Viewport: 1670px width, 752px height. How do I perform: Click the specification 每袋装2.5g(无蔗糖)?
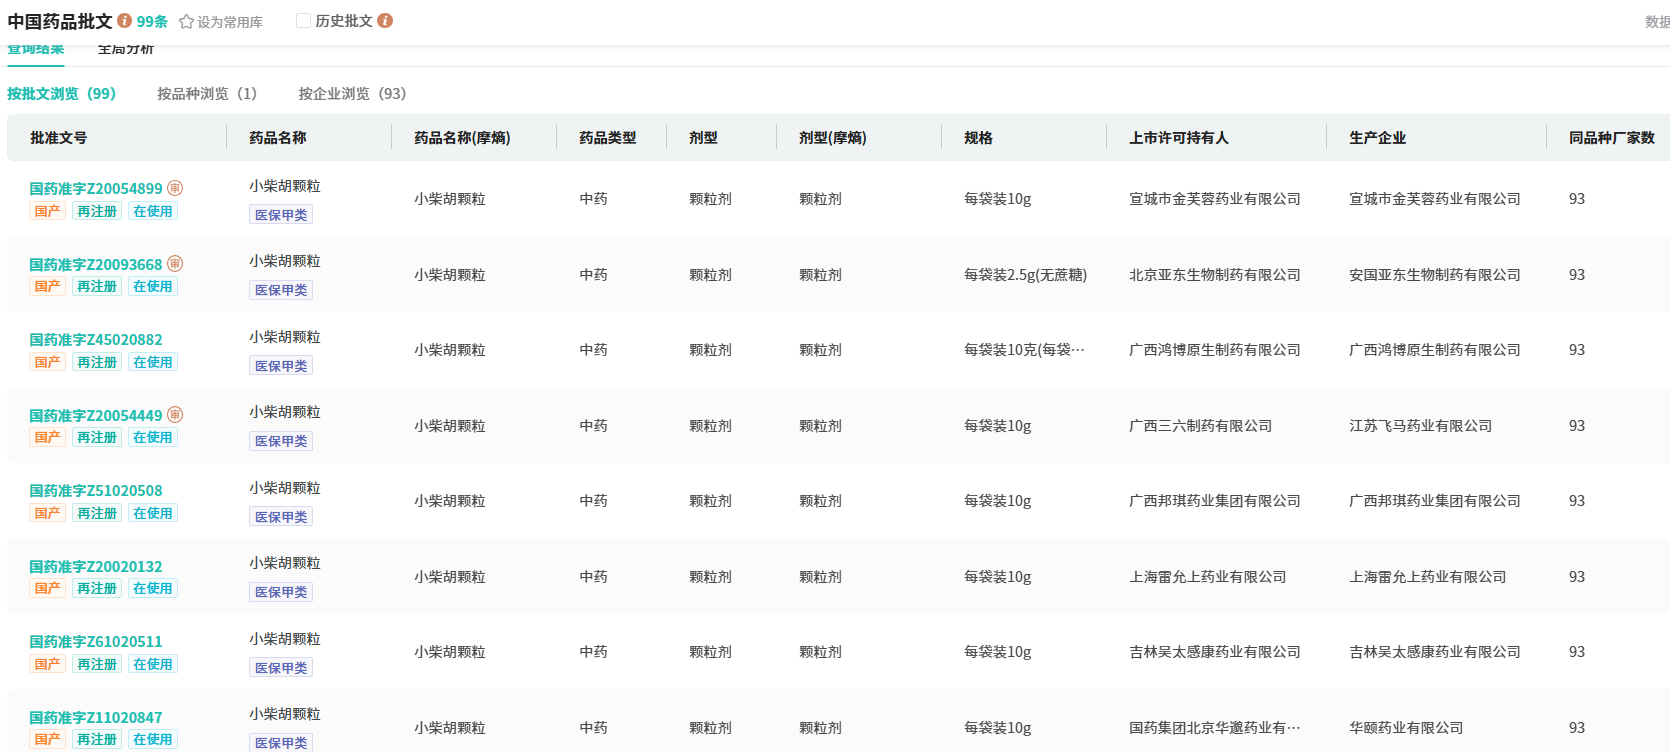pos(1025,275)
